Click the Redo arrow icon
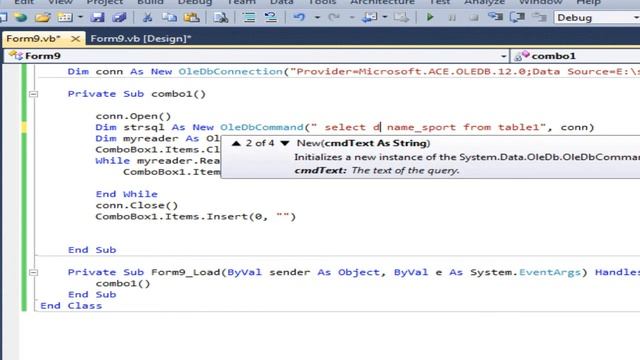The height and width of the screenshot is (360, 640). (x=334, y=18)
